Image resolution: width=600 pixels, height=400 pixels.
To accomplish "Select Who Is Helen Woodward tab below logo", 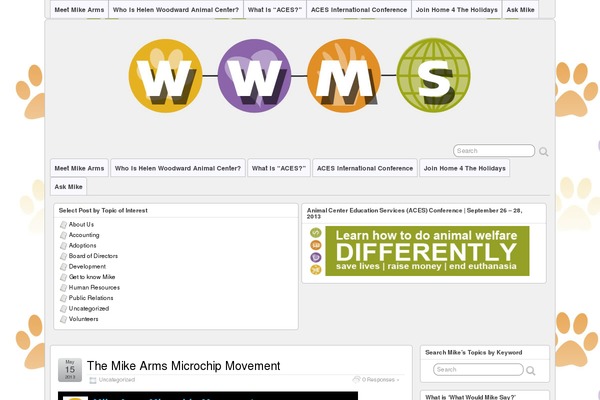I will (x=178, y=168).
